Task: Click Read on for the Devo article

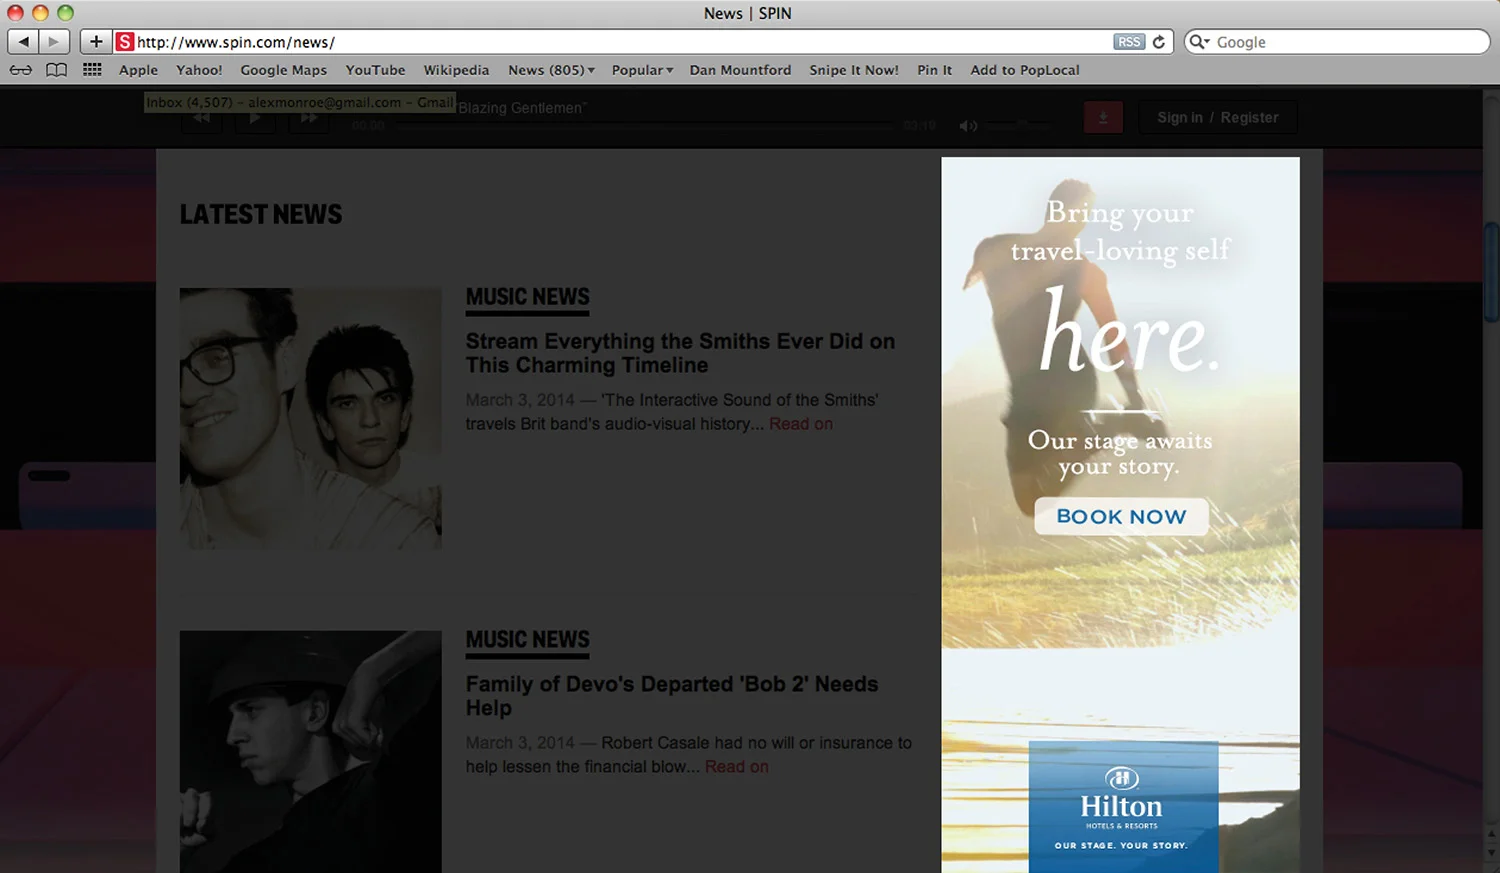Action: click(x=737, y=767)
